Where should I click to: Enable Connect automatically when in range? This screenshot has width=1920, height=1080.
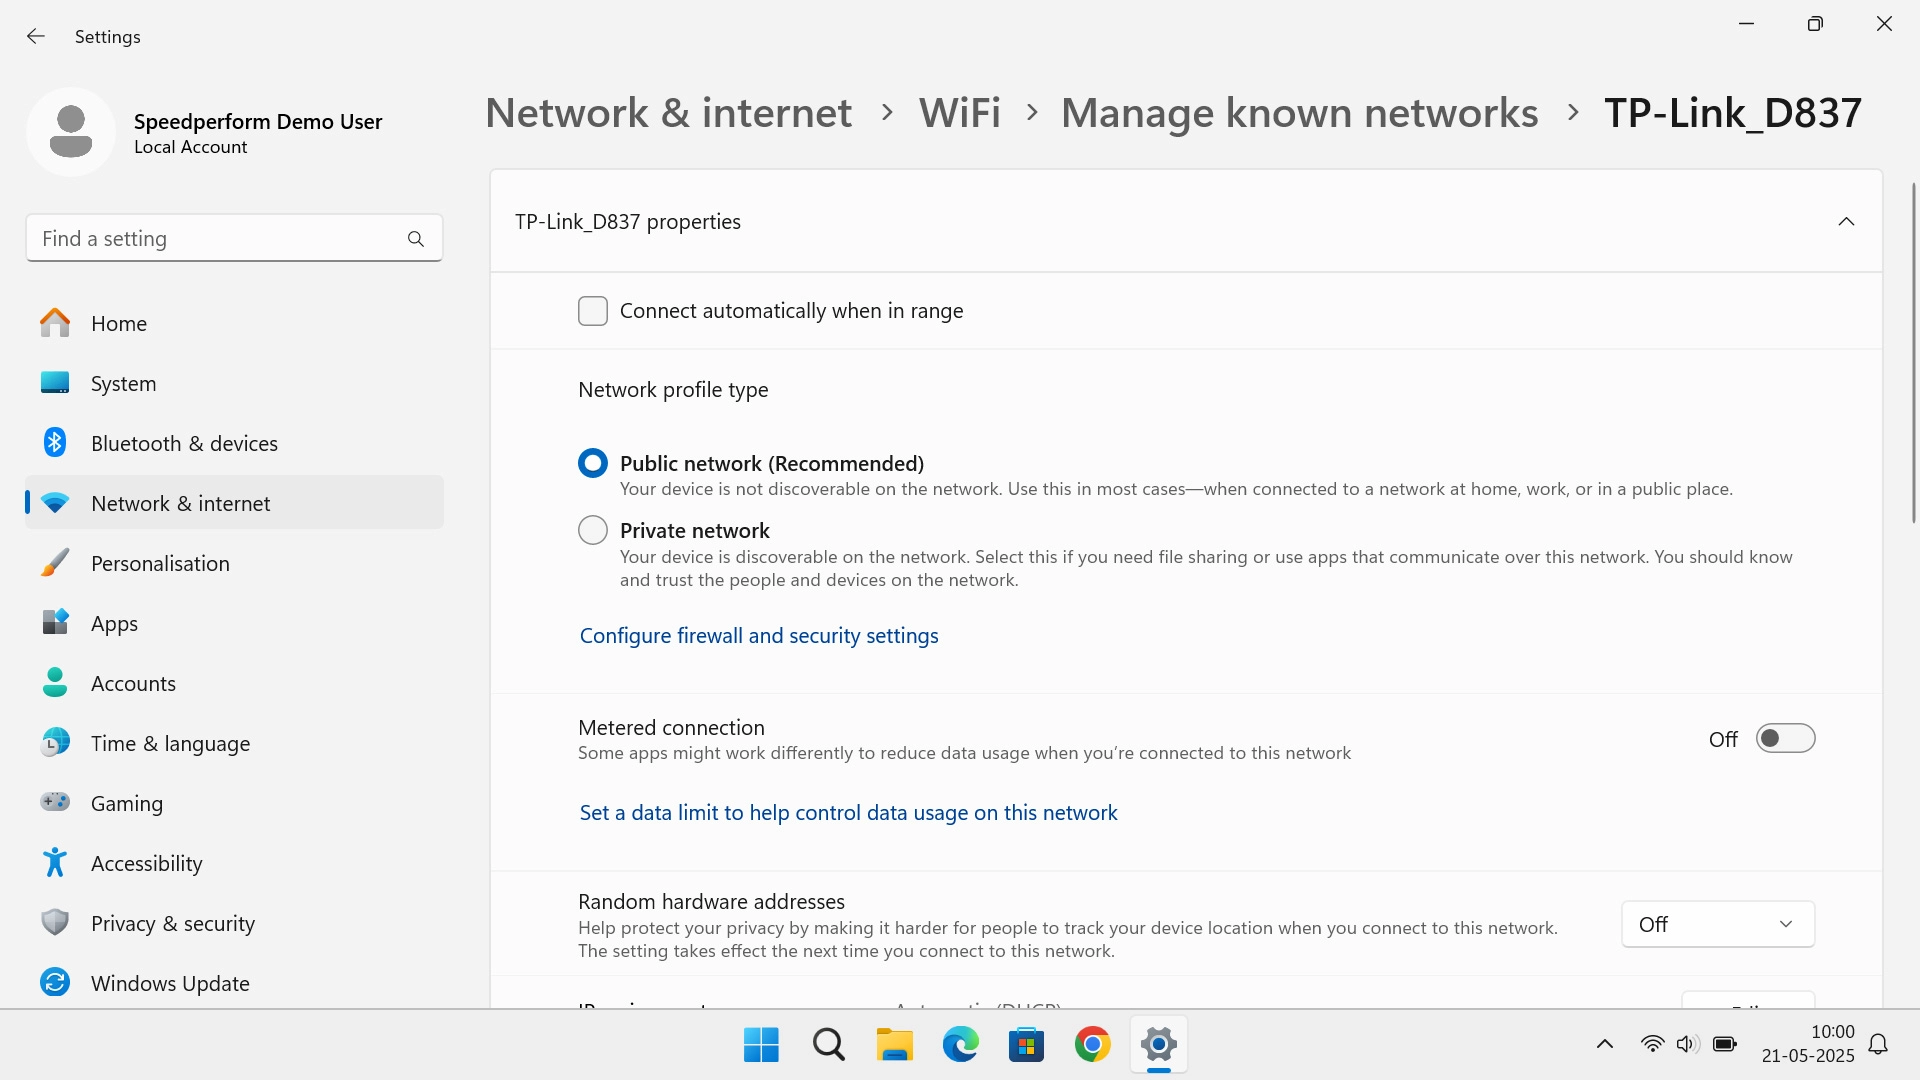pos(593,311)
